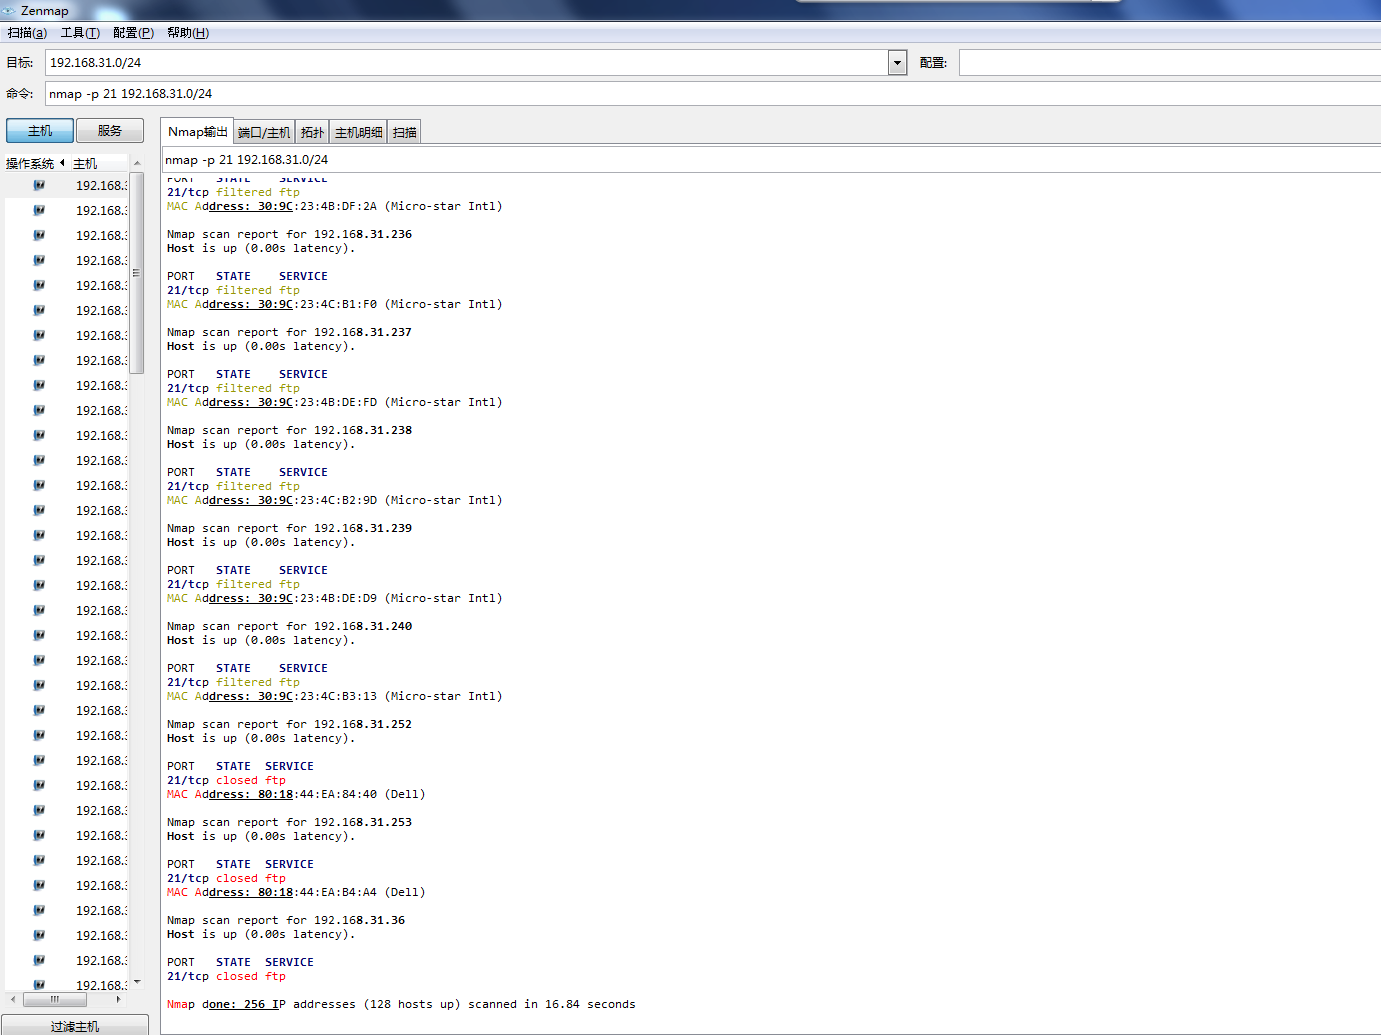
Task: Click the MAC address line ending 23:4B:DE:FD
Action: 334,402
